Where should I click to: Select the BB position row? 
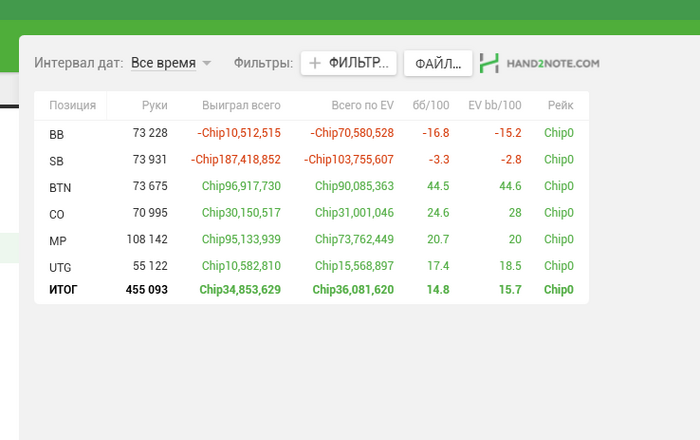click(311, 133)
